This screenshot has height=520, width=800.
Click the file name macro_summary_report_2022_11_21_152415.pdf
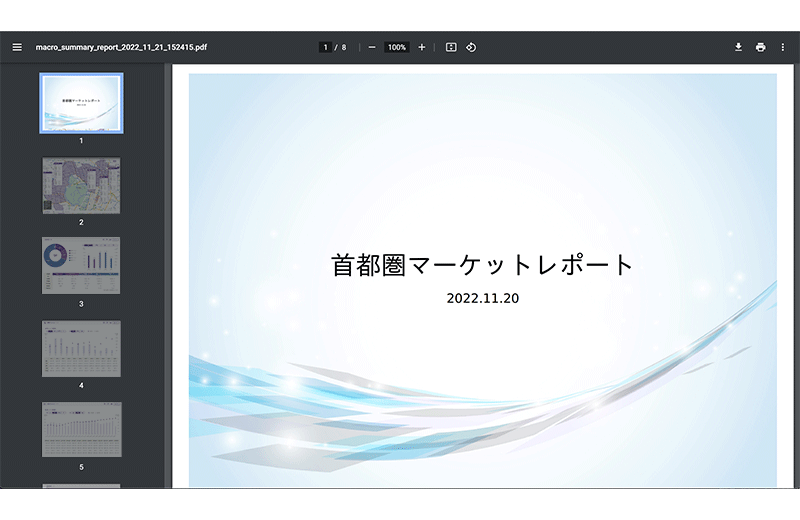point(121,47)
